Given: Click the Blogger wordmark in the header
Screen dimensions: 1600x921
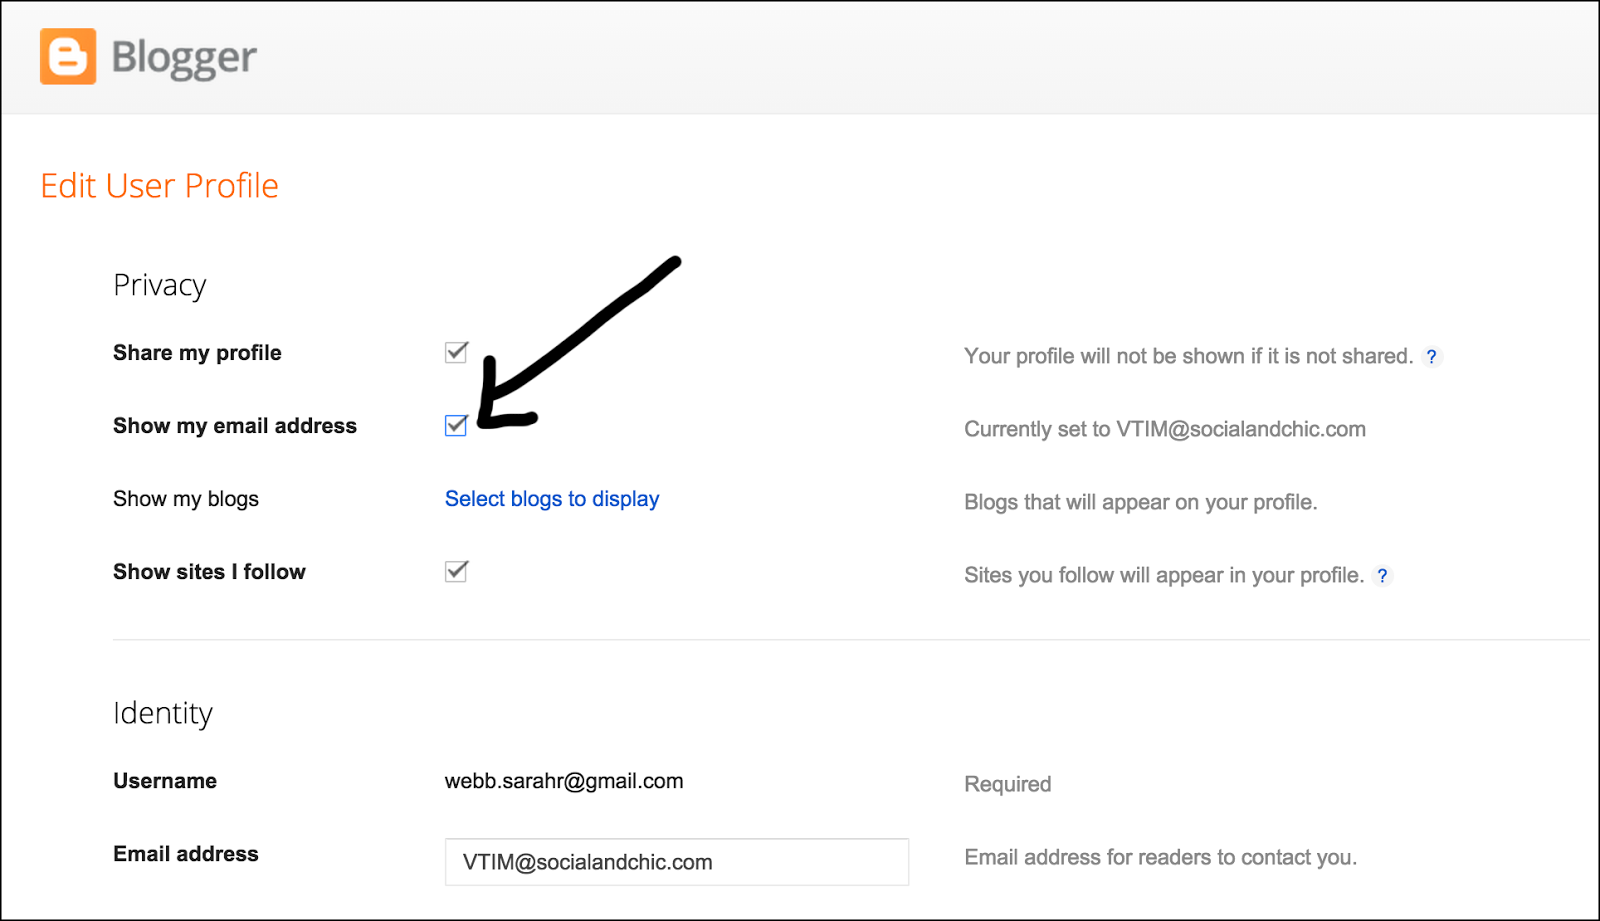Looking at the screenshot, I should pyautogui.click(x=182, y=58).
